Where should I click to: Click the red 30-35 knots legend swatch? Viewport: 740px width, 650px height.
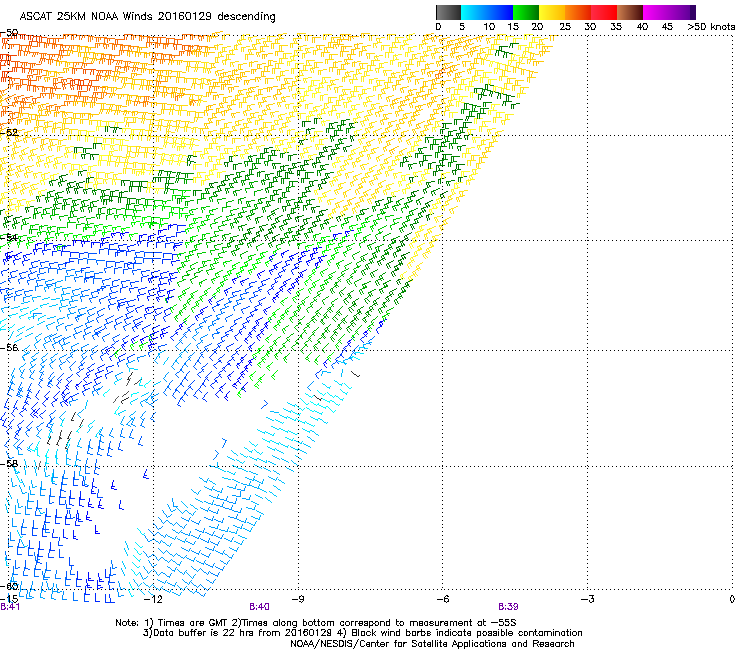(604, 12)
